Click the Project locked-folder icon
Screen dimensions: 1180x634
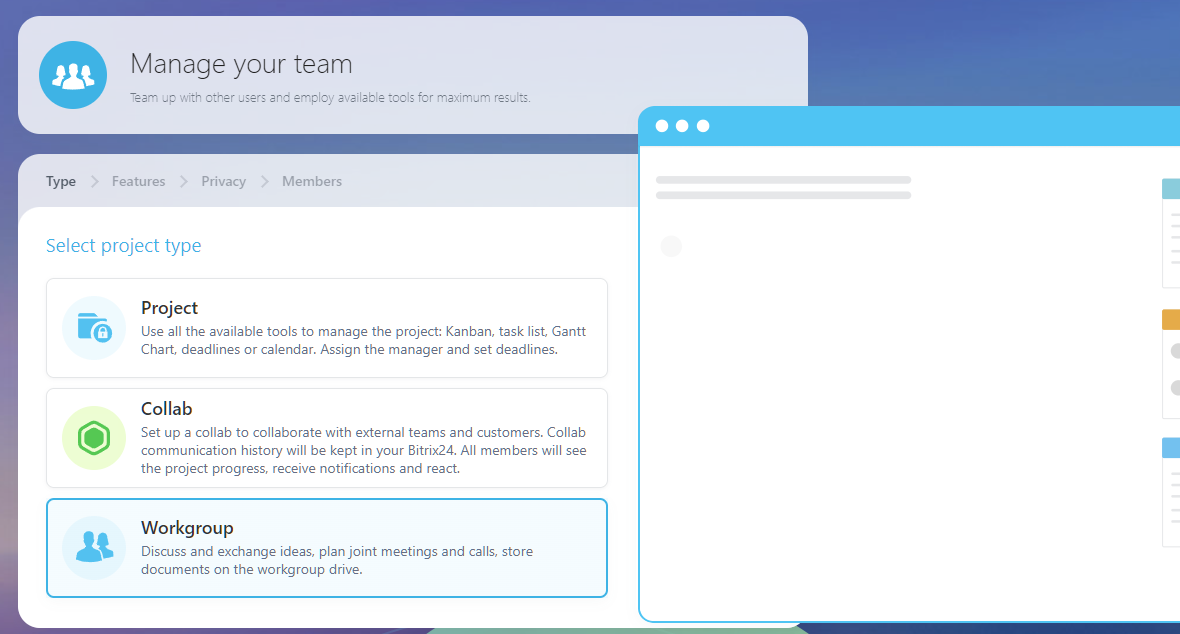[x=93, y=327]
